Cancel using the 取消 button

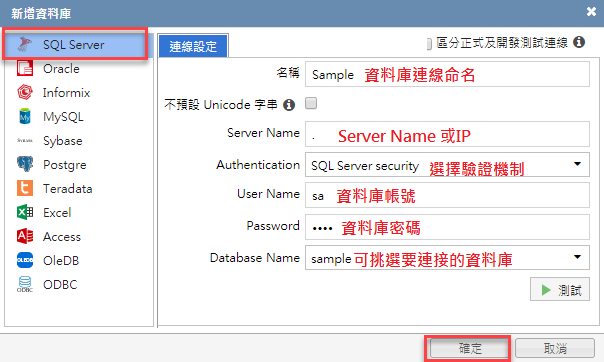click(555, 349)
